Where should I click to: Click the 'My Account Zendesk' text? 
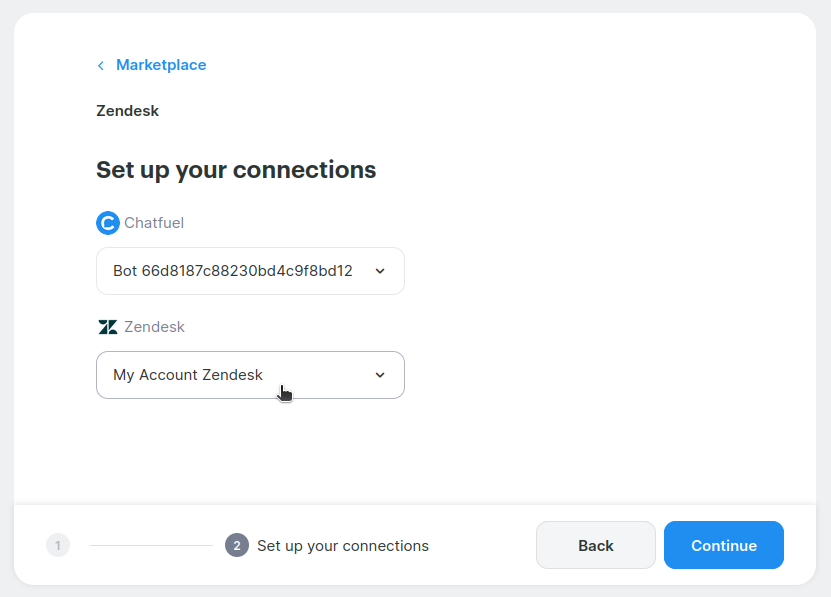(188, 375)
